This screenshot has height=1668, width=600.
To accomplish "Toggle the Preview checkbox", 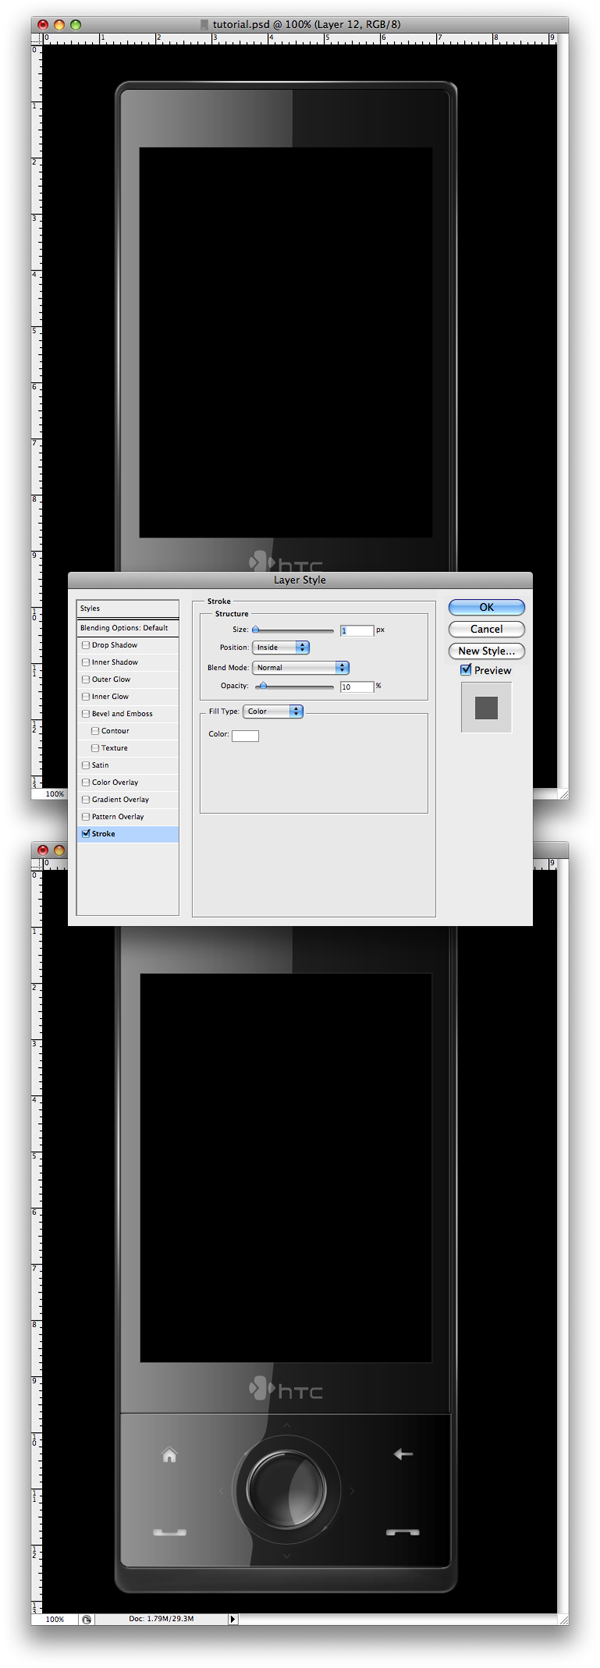I will (466, 670).
